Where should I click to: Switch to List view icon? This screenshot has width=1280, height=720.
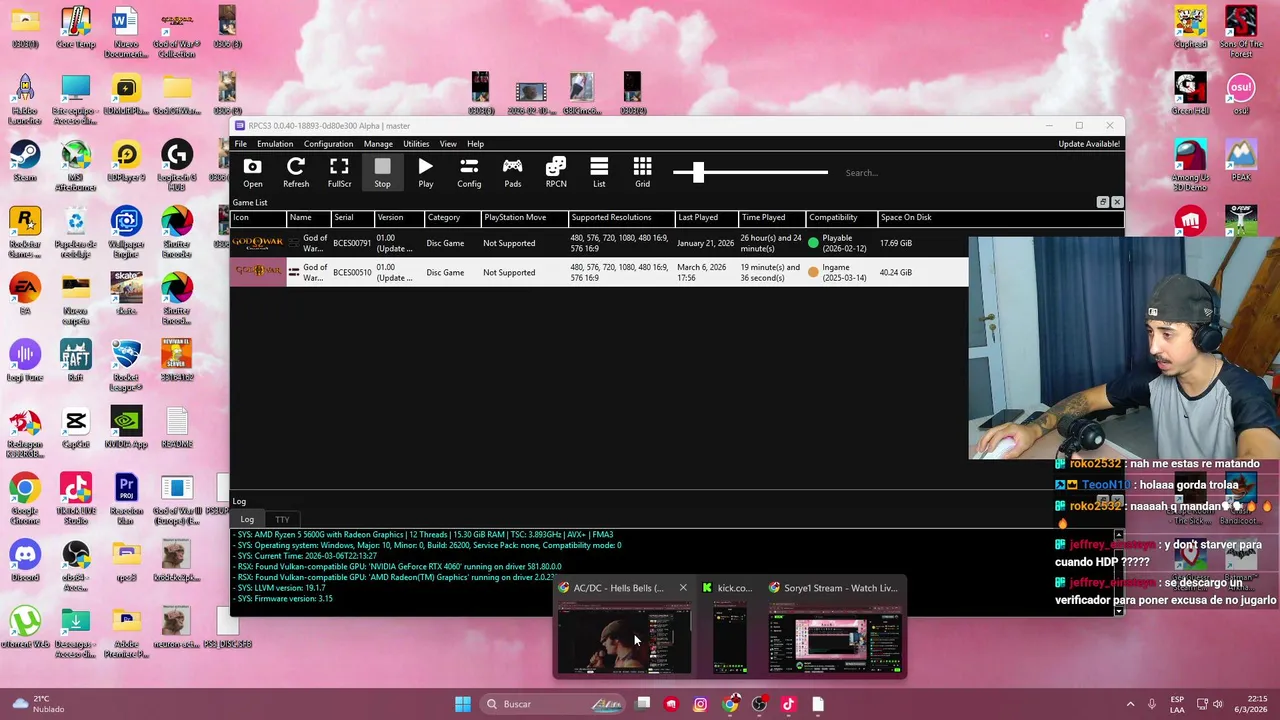click(599, 172)
